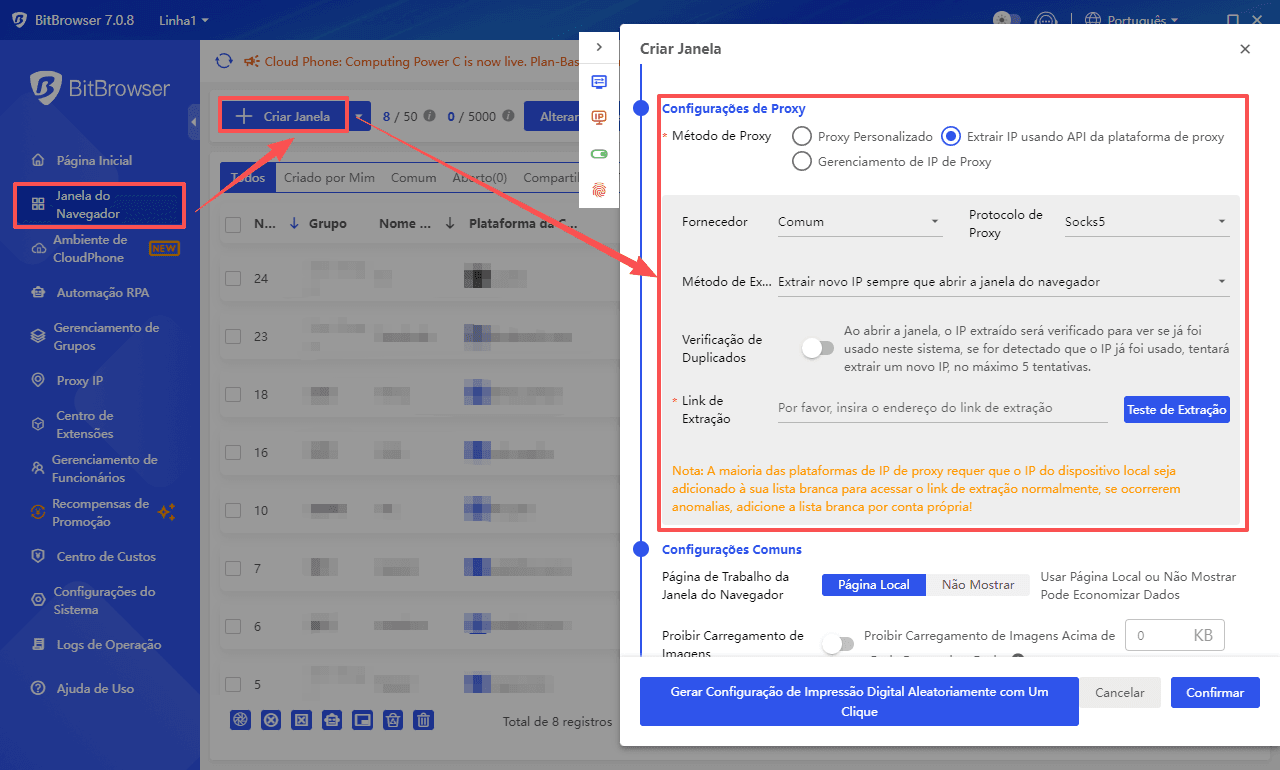1280x770 pixels.
Task: Open the Fornecedor dropdown showing Comum
Action: (859, 222)
